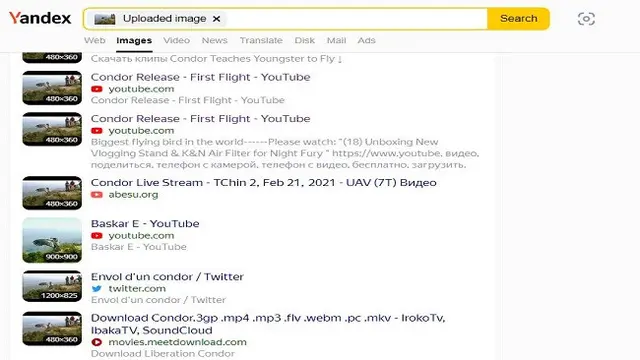Click YouTube icon under first Condor Release result
Image resolution: width=640 pixels, height=360 pixels.
(97, 89)
